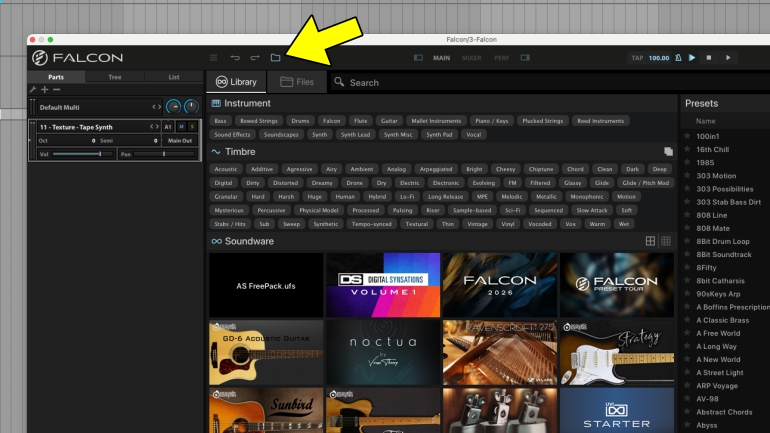Toggle the right sidebar panel icon

[x=525, y=58]
